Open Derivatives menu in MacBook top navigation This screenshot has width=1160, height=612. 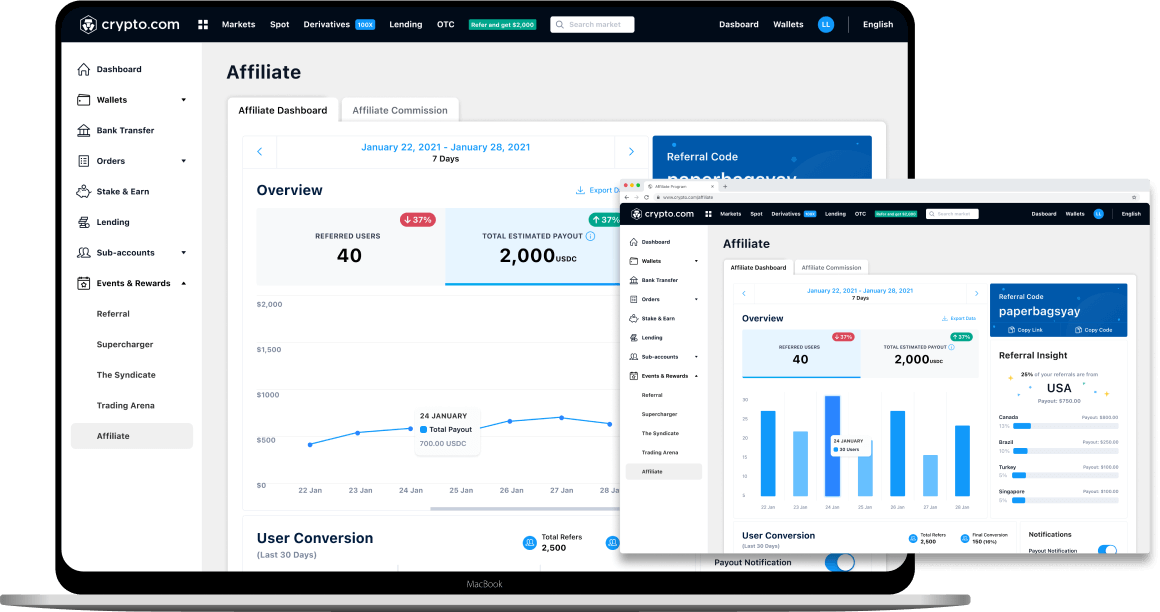[x=326, y=24]
